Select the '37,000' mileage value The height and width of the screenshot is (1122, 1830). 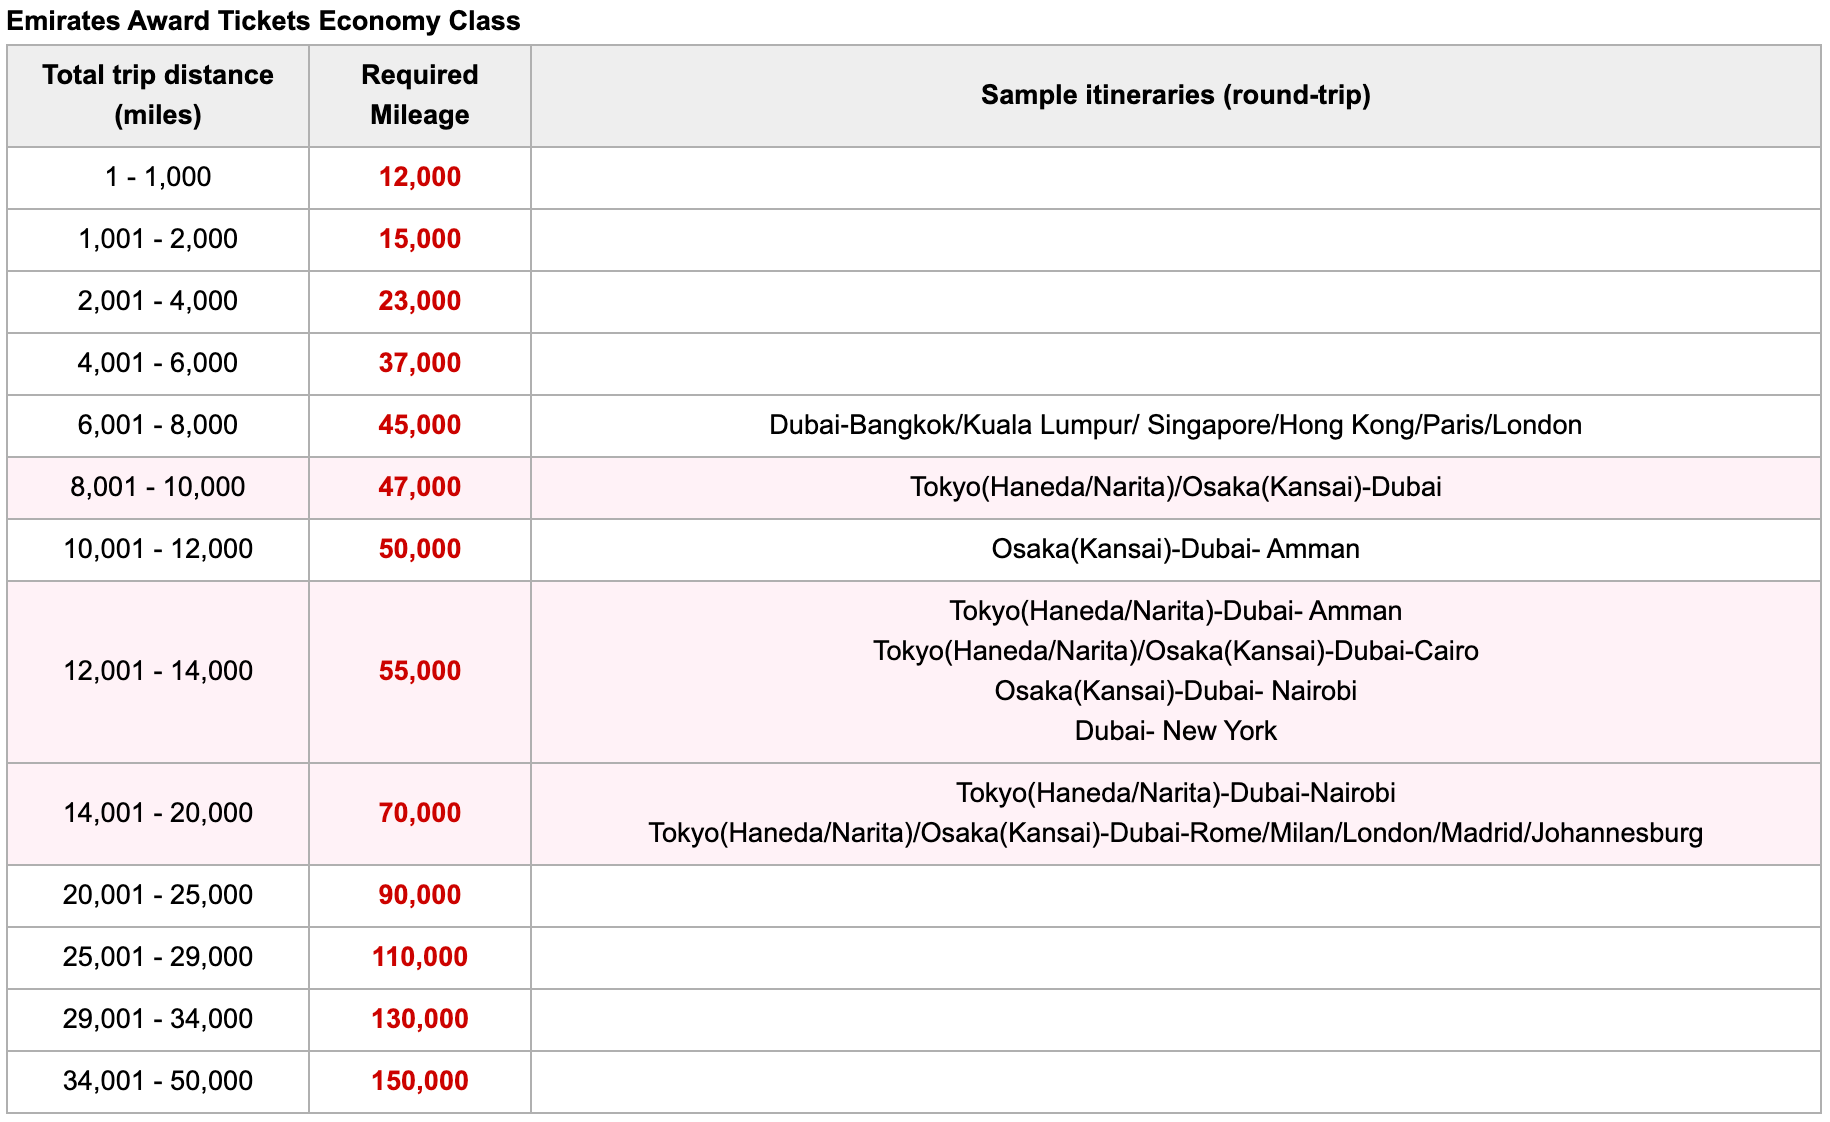pyautogui.click(x=420, y=363)
